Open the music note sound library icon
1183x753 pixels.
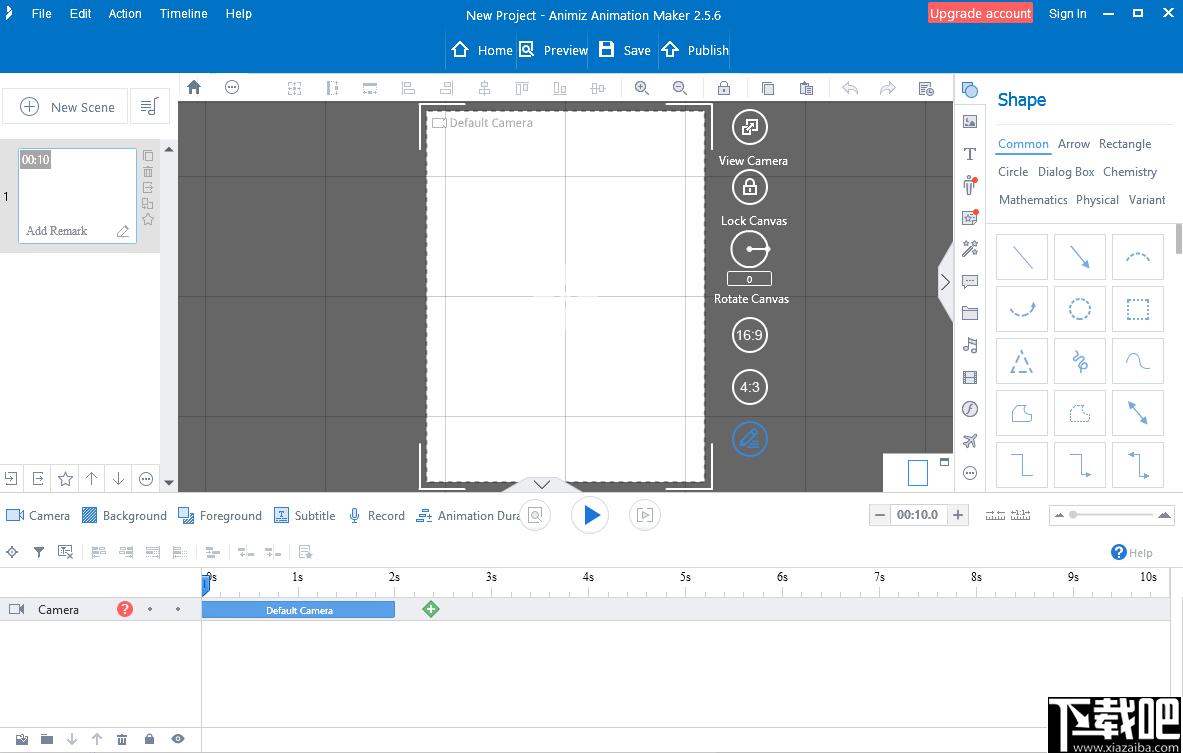pos(970,346)
